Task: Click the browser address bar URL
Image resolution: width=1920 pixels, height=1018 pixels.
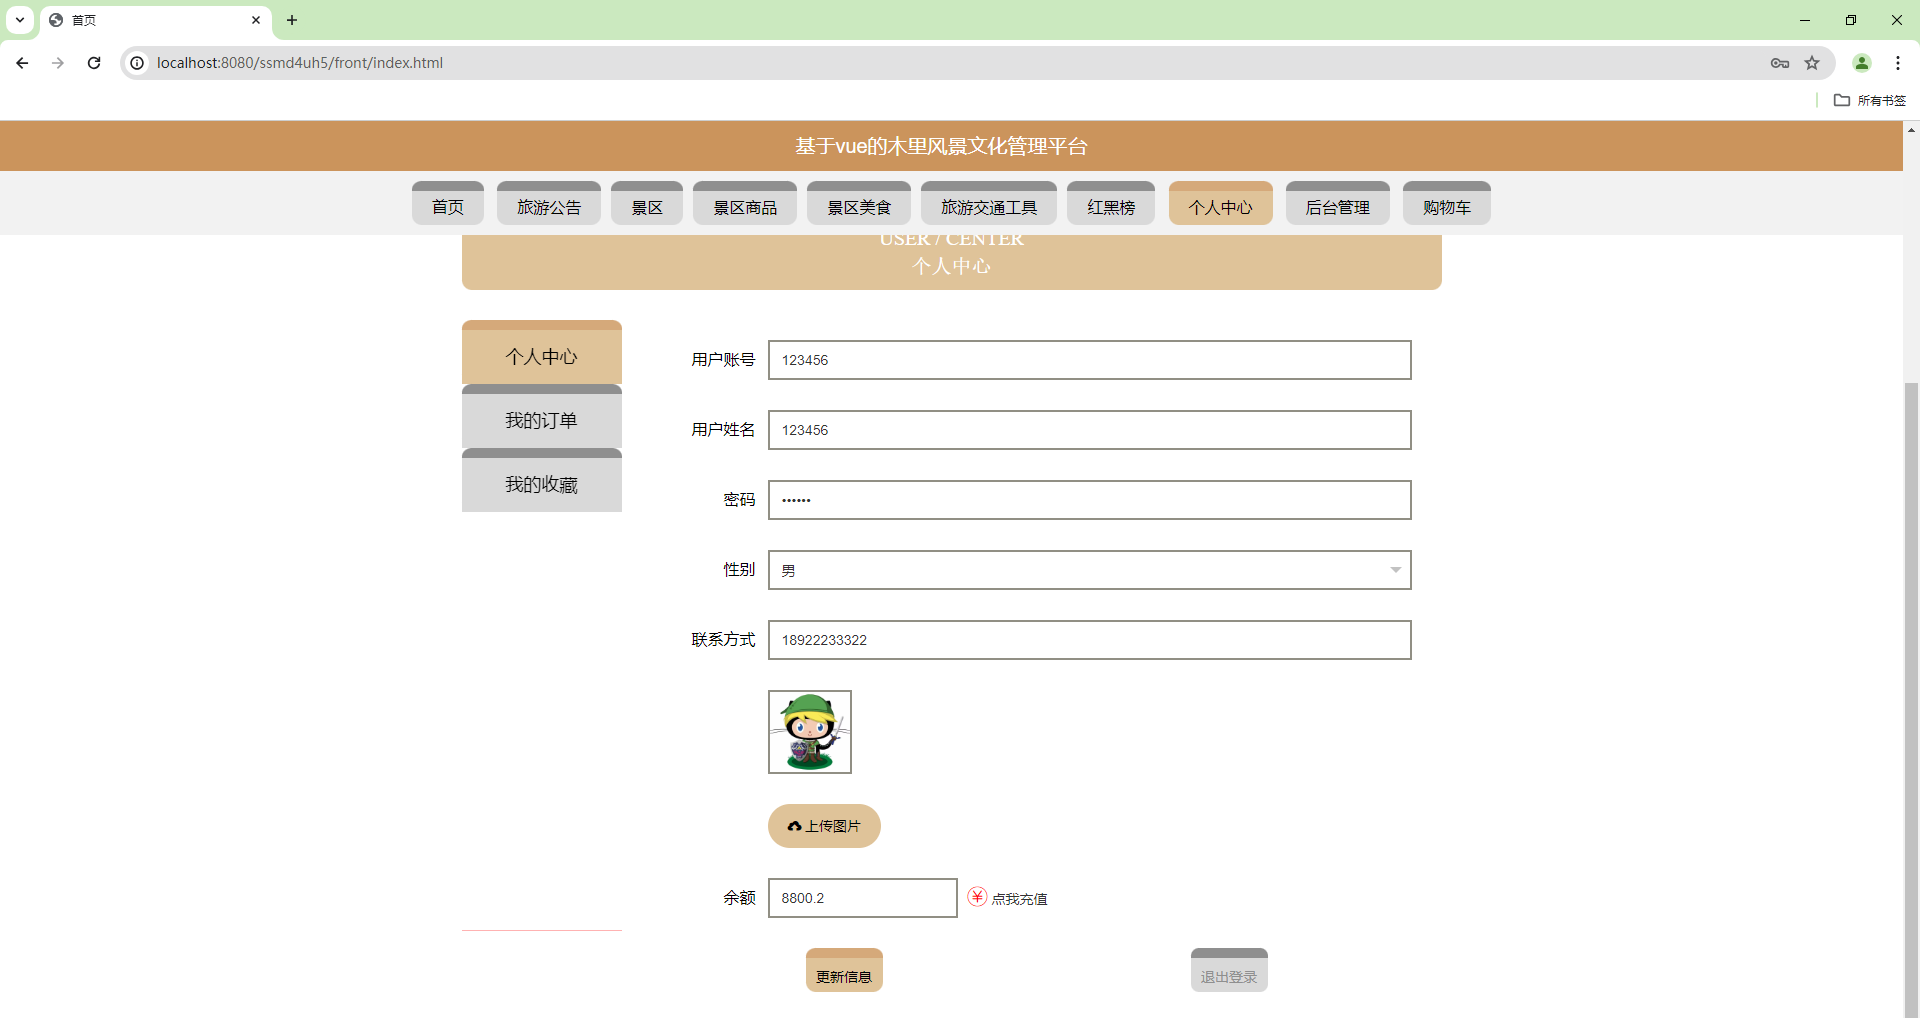Action: [x=300, y=63]
